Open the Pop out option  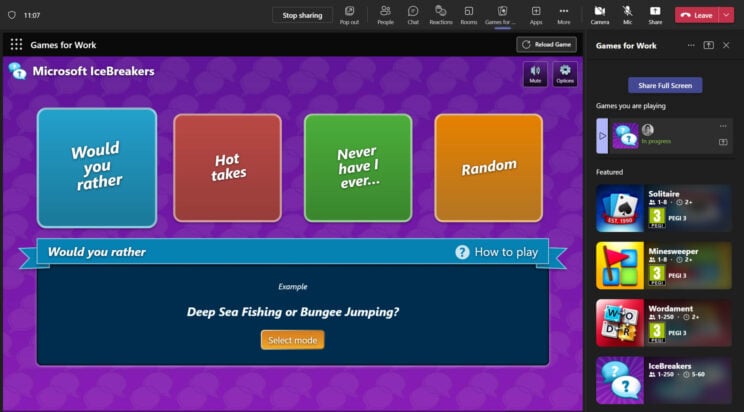349,15
